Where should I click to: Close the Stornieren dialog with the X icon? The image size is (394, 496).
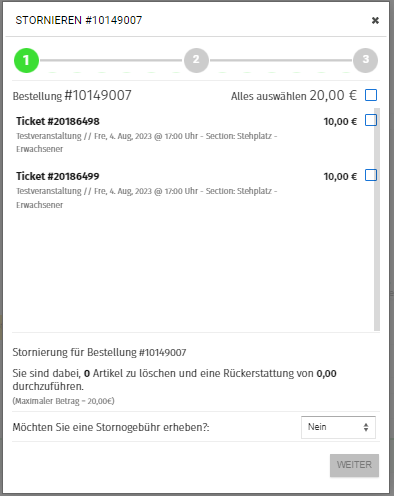(375, 21)
